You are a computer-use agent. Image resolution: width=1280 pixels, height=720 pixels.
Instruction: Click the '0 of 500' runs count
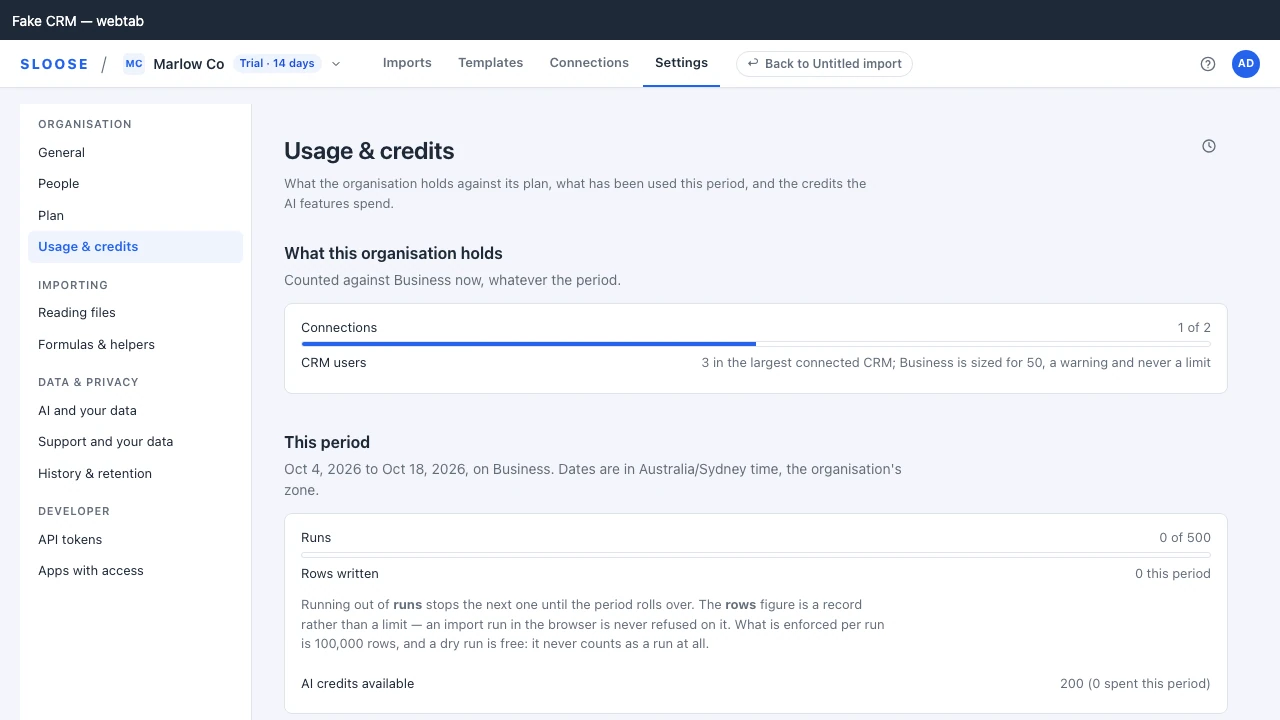click(x=1185, y=538)
